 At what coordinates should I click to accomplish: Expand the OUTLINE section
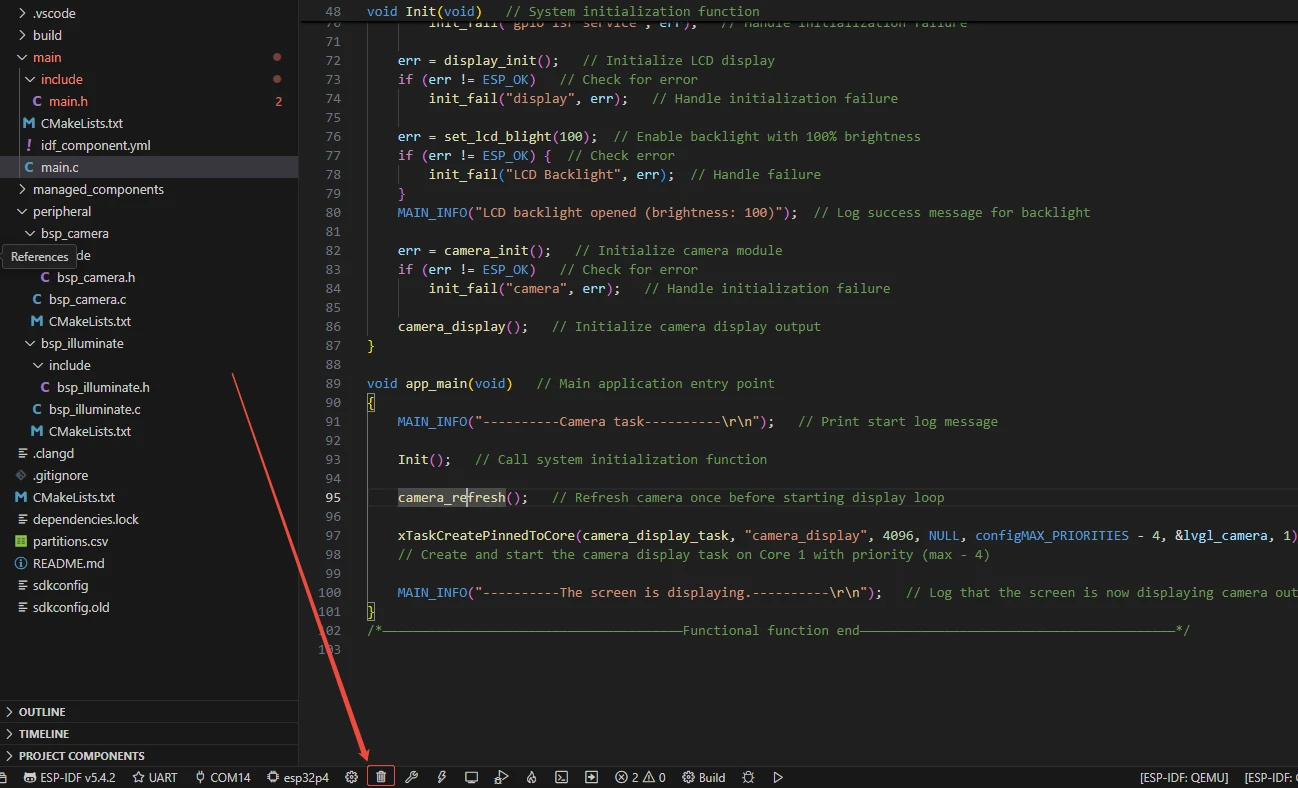[x=42, y=712]
